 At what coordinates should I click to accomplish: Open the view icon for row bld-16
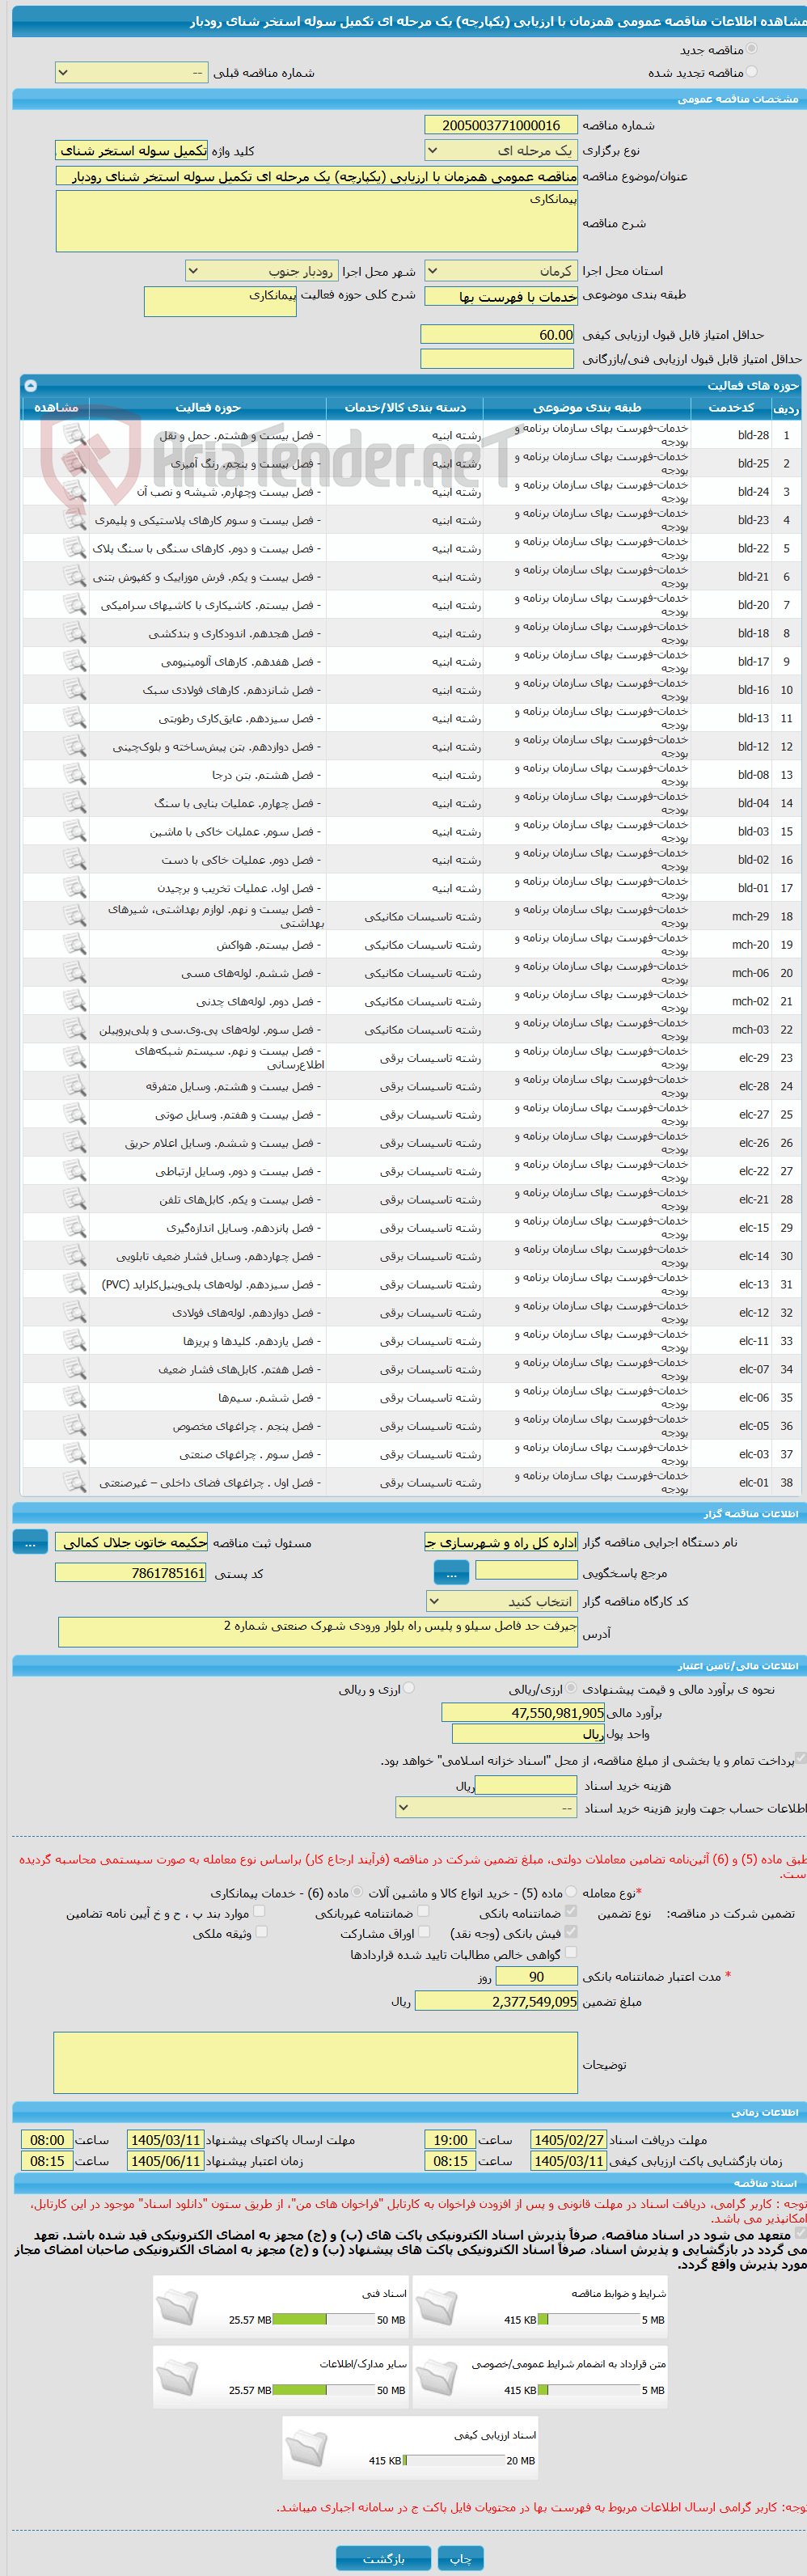click(x=74, y=689)
